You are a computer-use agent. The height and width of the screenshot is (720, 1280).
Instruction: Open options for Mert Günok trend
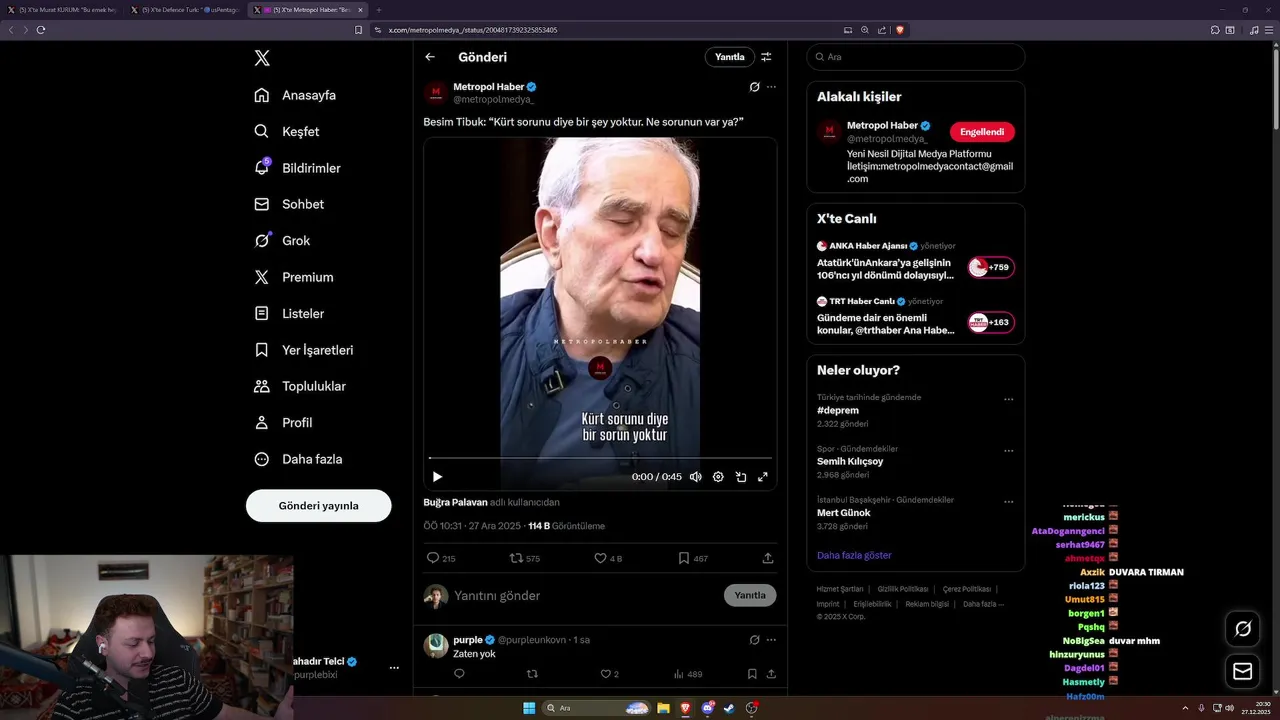tap(1008, 501)
